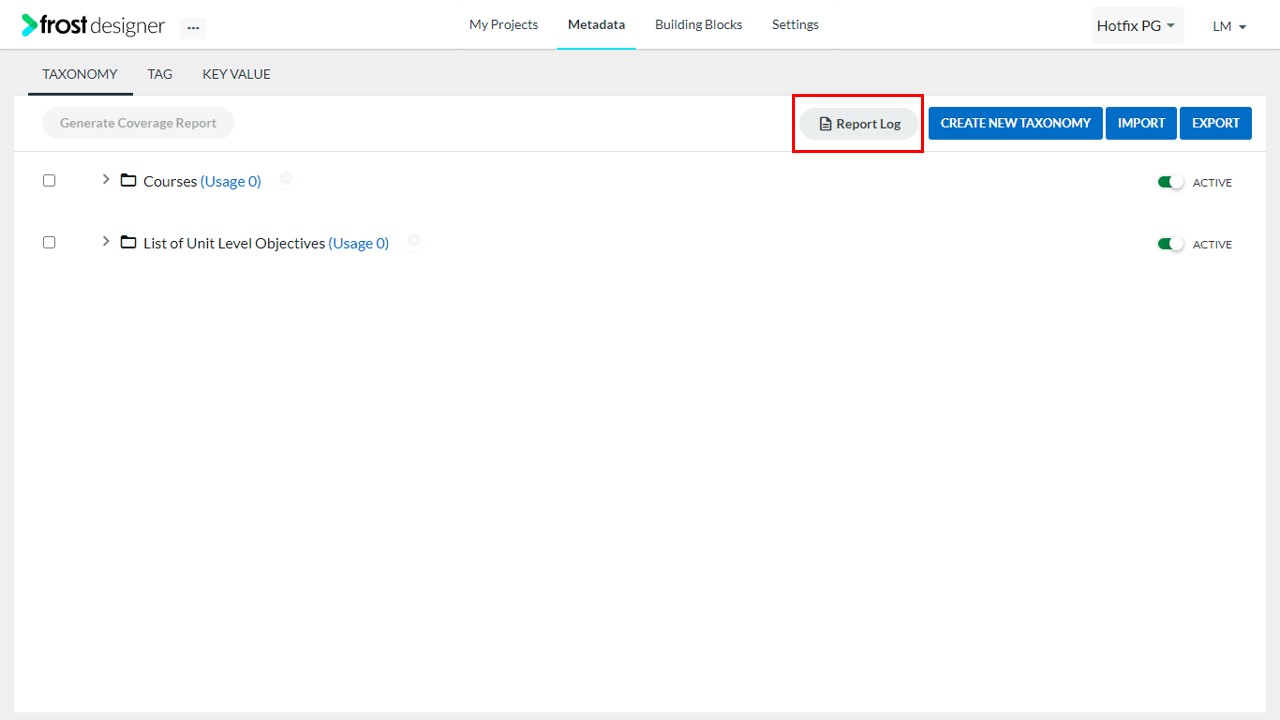
Task: Click the faint options icon after Courses
Action: click(286, 179)
